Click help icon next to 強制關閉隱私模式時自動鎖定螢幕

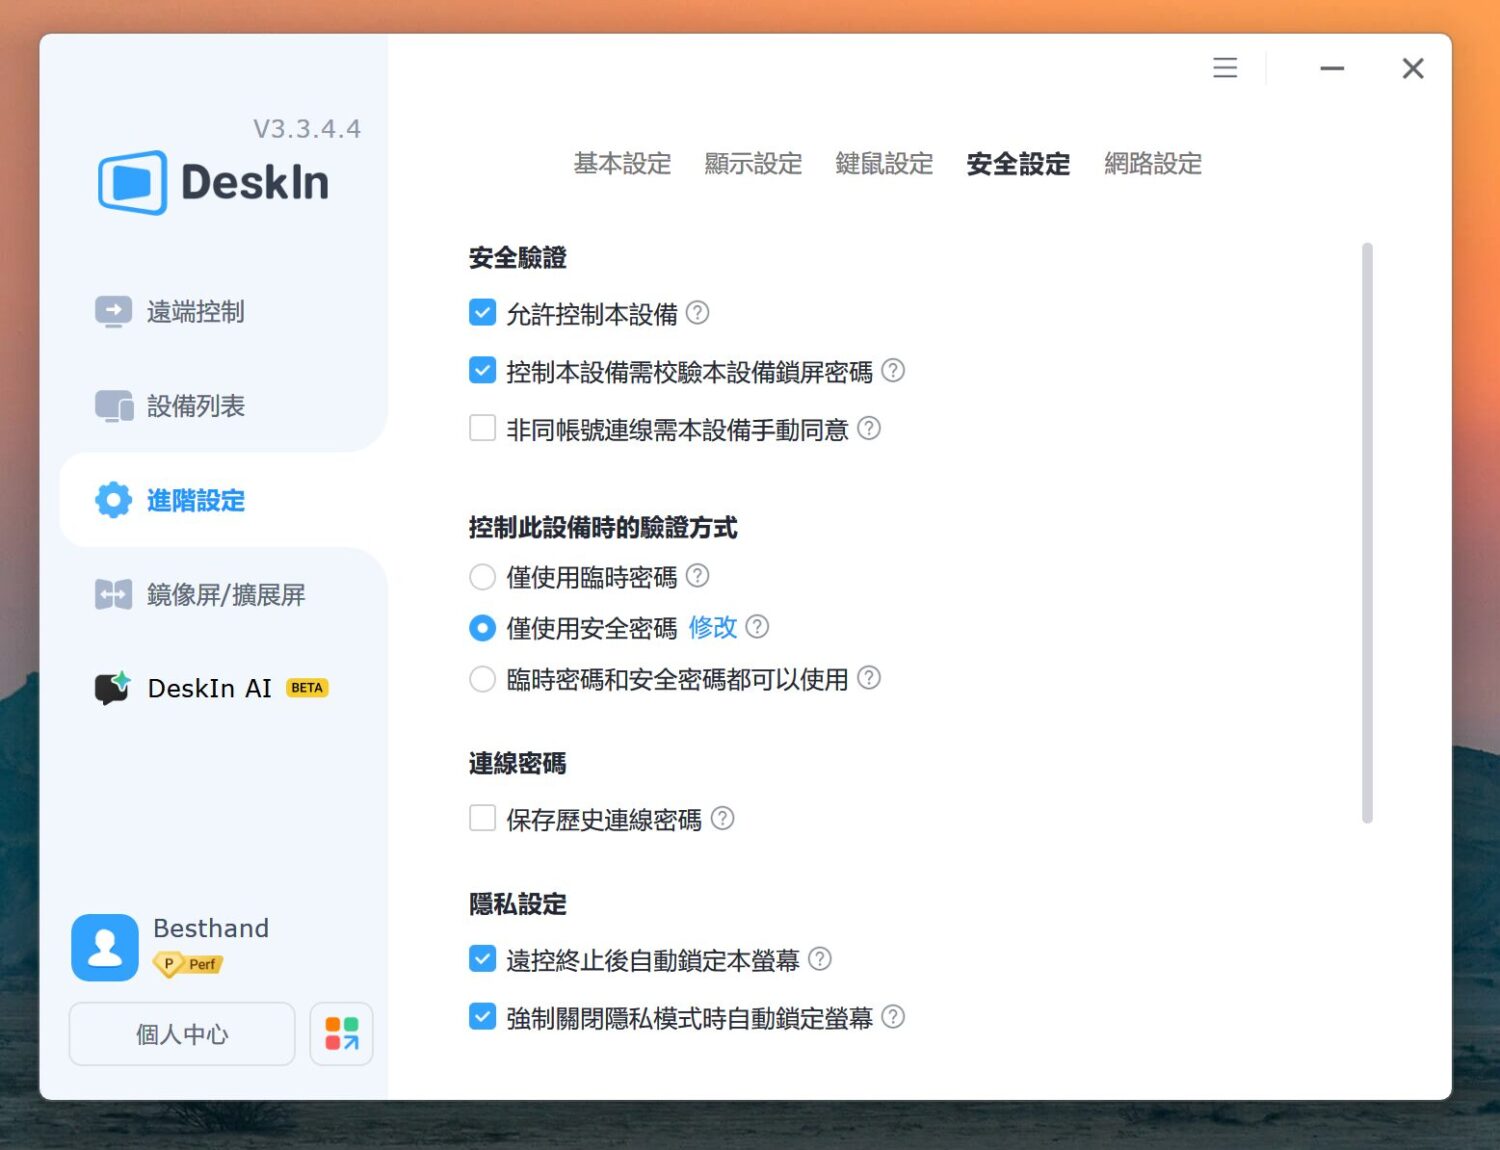[x=893, y=1017]
